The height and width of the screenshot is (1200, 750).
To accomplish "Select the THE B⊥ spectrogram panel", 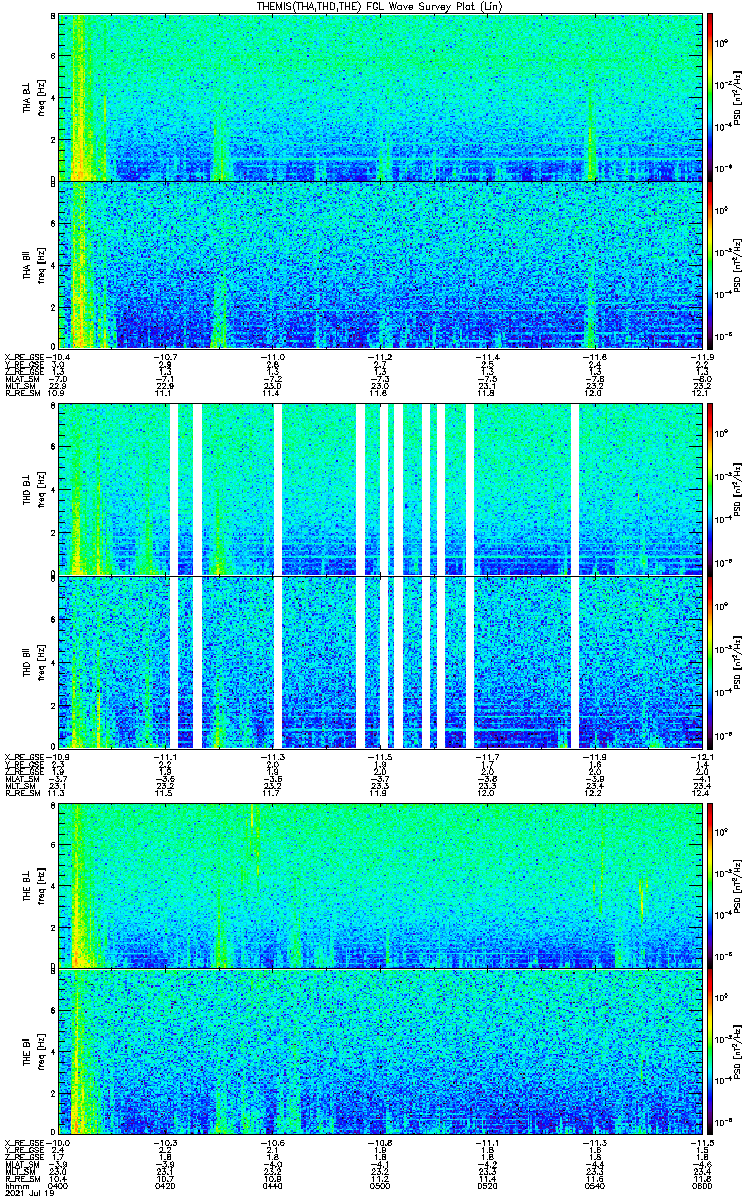I will pos(382,885).
